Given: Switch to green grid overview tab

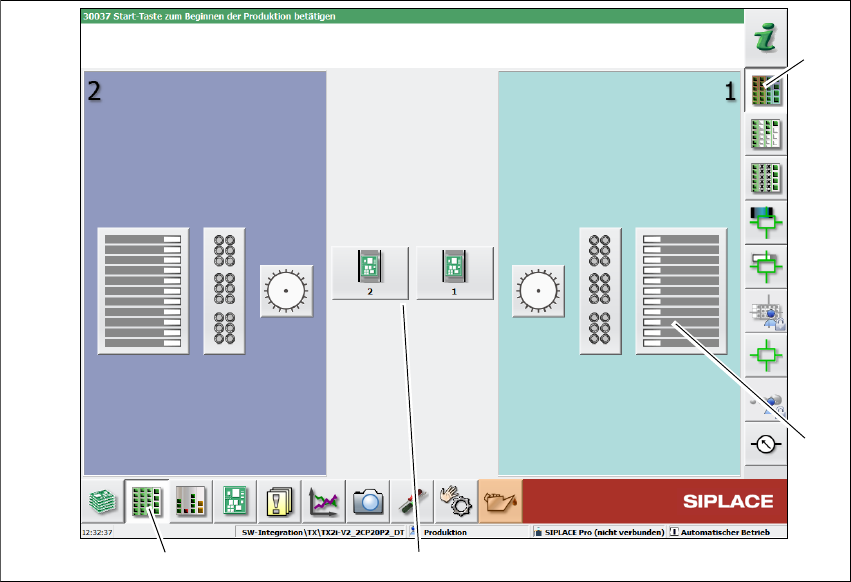Looking at the screenshot, I should tap(147, 501).
